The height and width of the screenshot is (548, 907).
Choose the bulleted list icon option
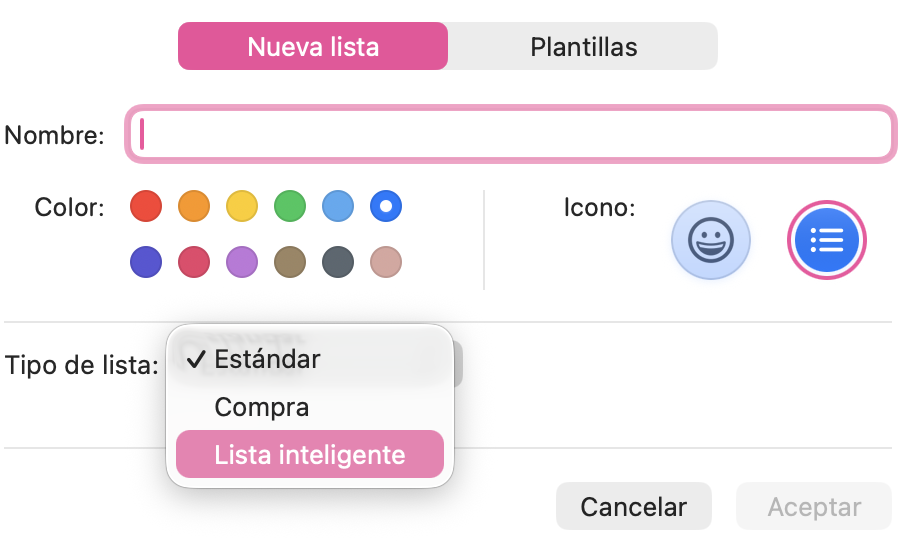click(x=827, y=240)
